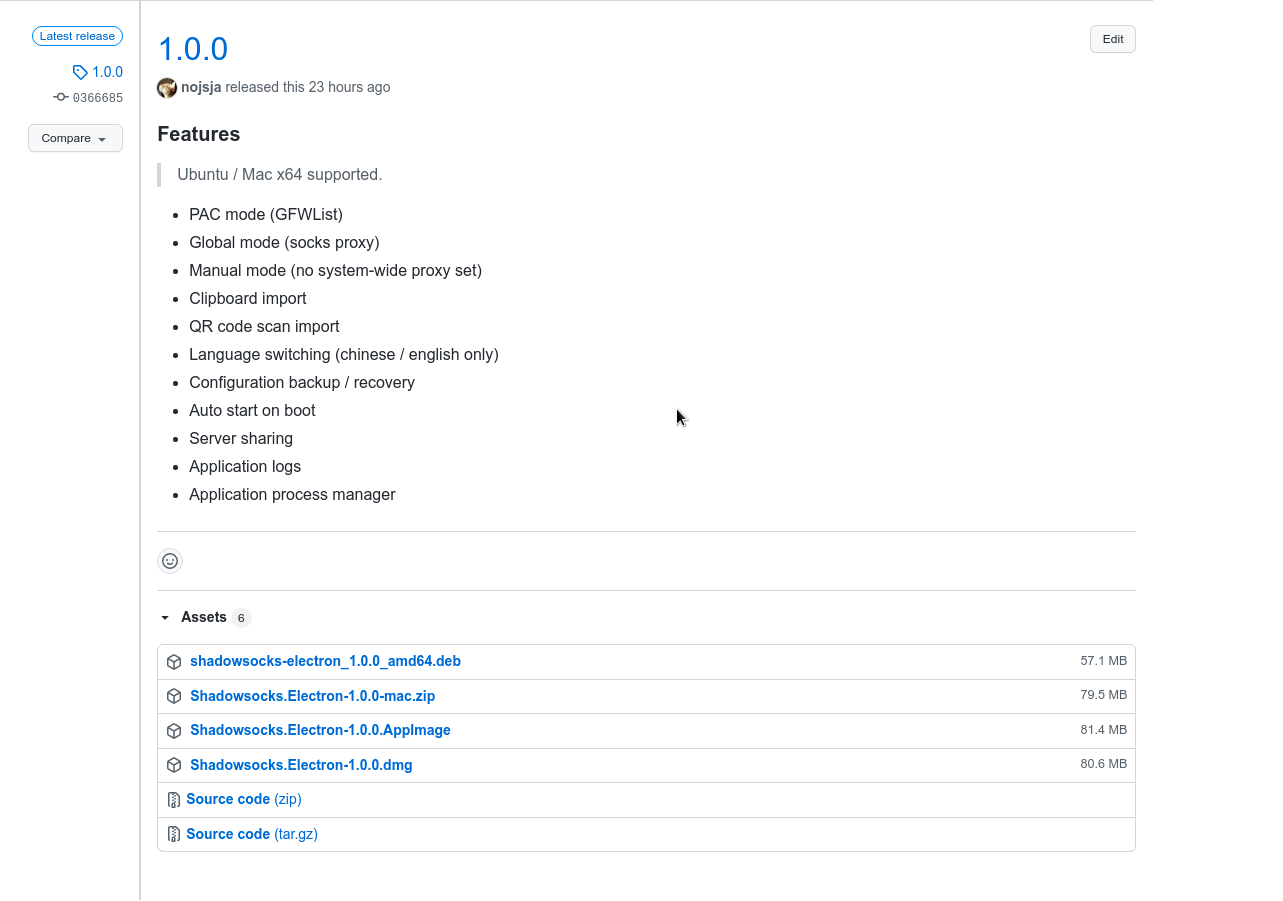Viewport: 1283px width, 901px height.
Task: Click the commit icon next to 0366685
Action: [x=61, y=97]
